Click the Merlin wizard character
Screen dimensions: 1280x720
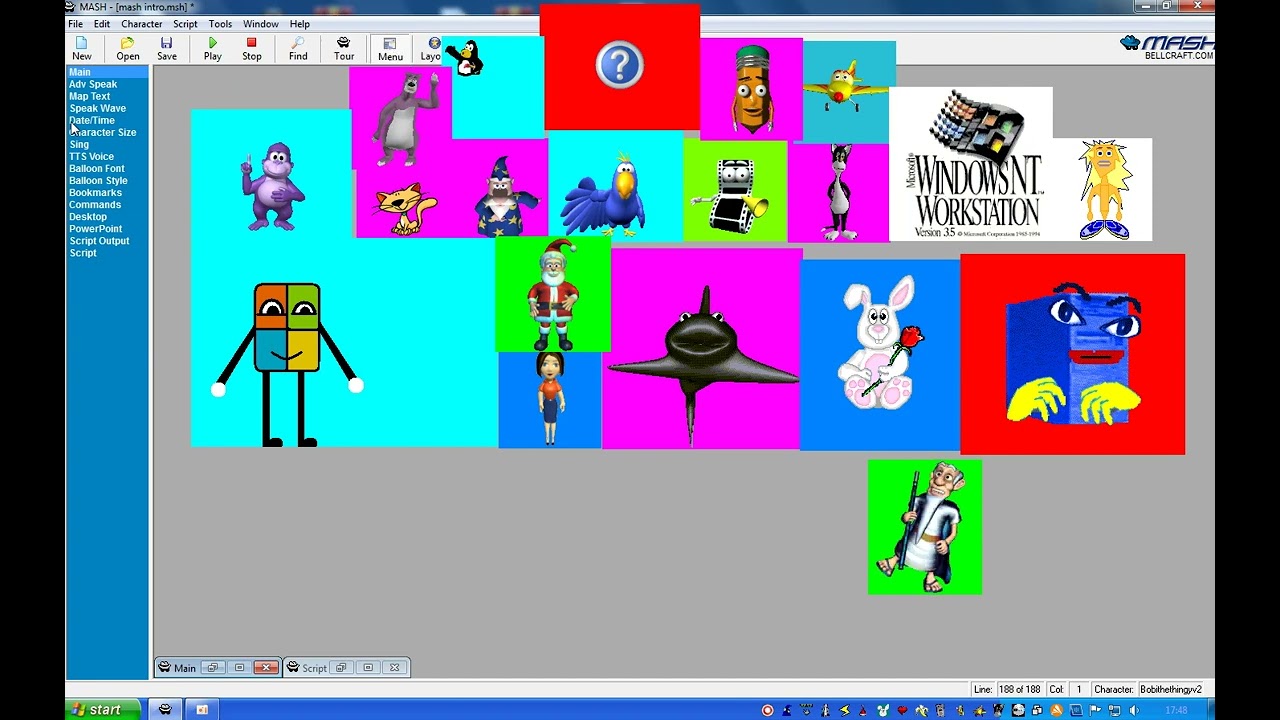(506, 197)
